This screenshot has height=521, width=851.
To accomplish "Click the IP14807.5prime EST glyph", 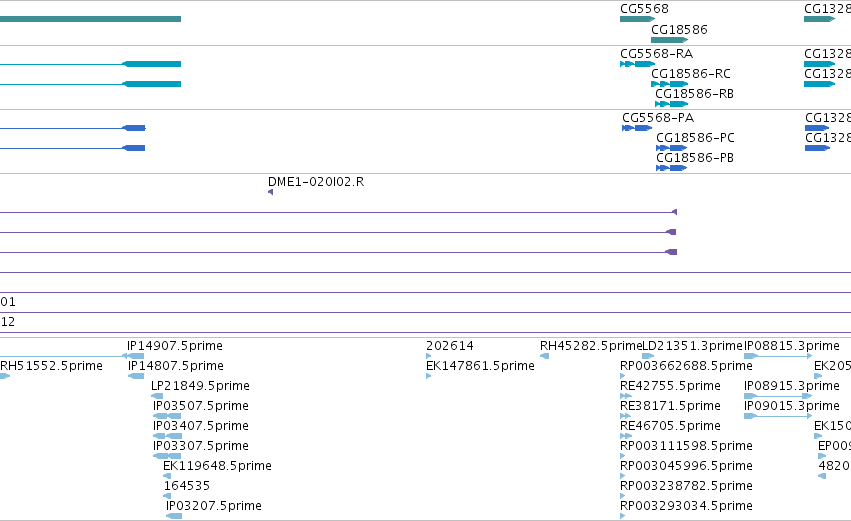I will [x=136, y=376].
